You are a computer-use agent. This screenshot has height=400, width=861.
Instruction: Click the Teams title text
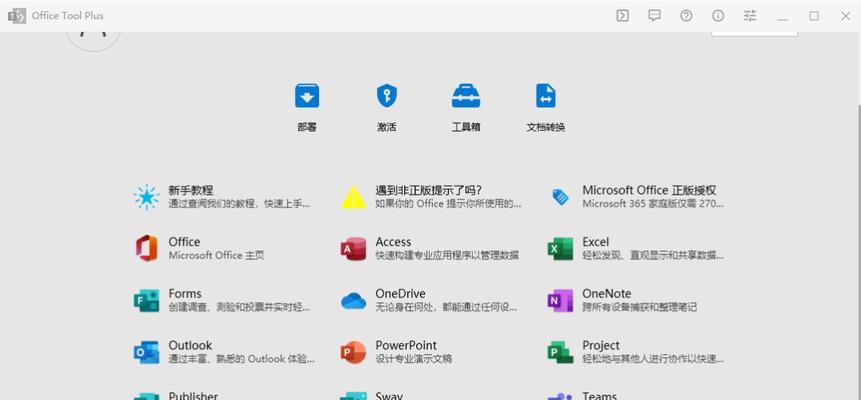coord(600,396)
